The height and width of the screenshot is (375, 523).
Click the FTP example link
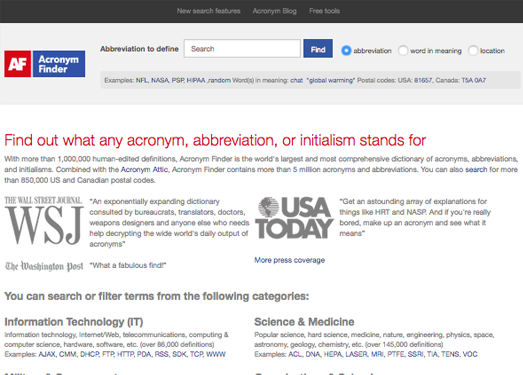pos(108,354)
